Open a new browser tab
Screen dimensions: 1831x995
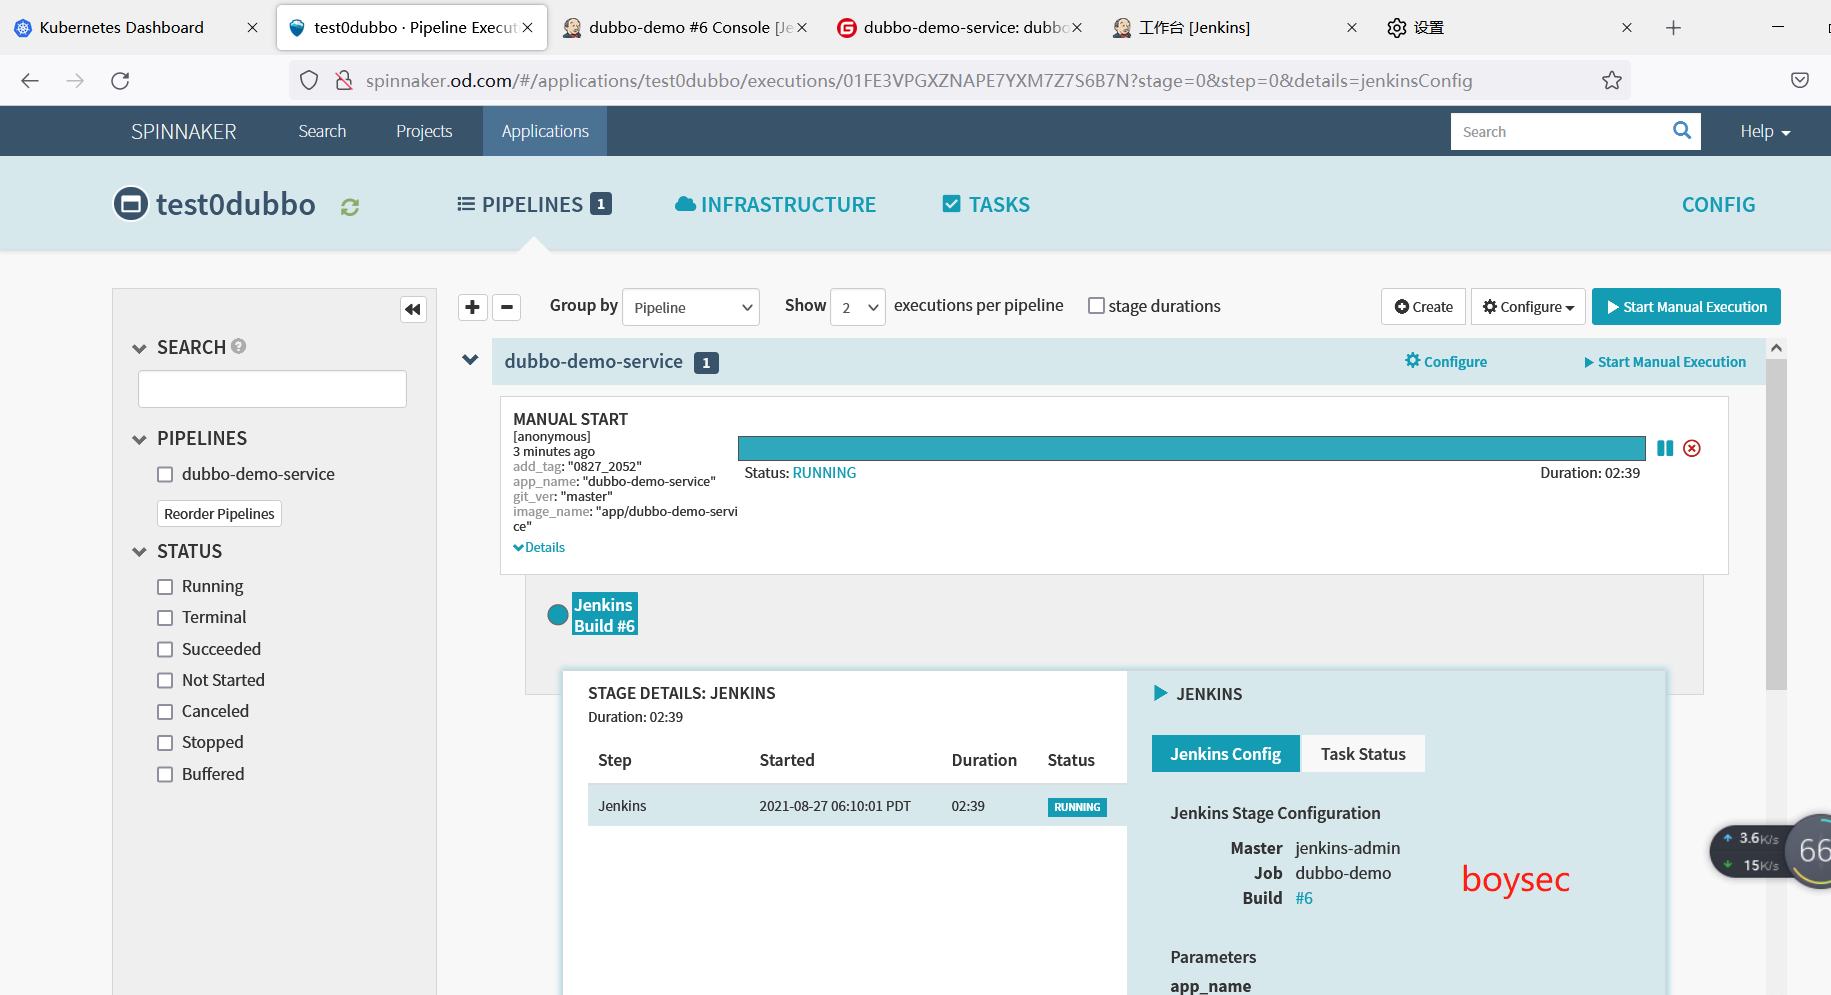click(x=1673, y=28)
